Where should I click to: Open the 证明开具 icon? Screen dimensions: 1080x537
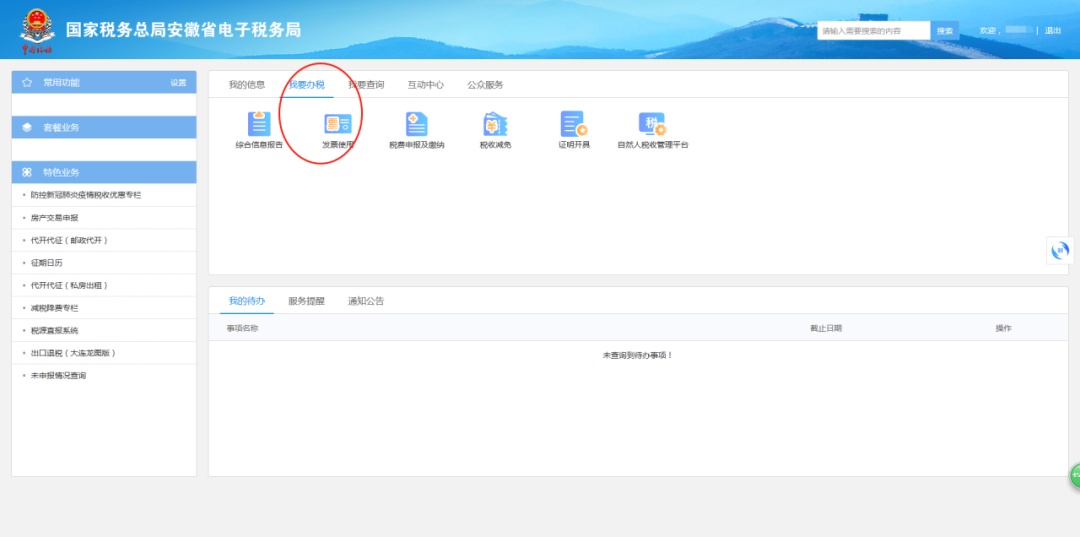[573, 124]
